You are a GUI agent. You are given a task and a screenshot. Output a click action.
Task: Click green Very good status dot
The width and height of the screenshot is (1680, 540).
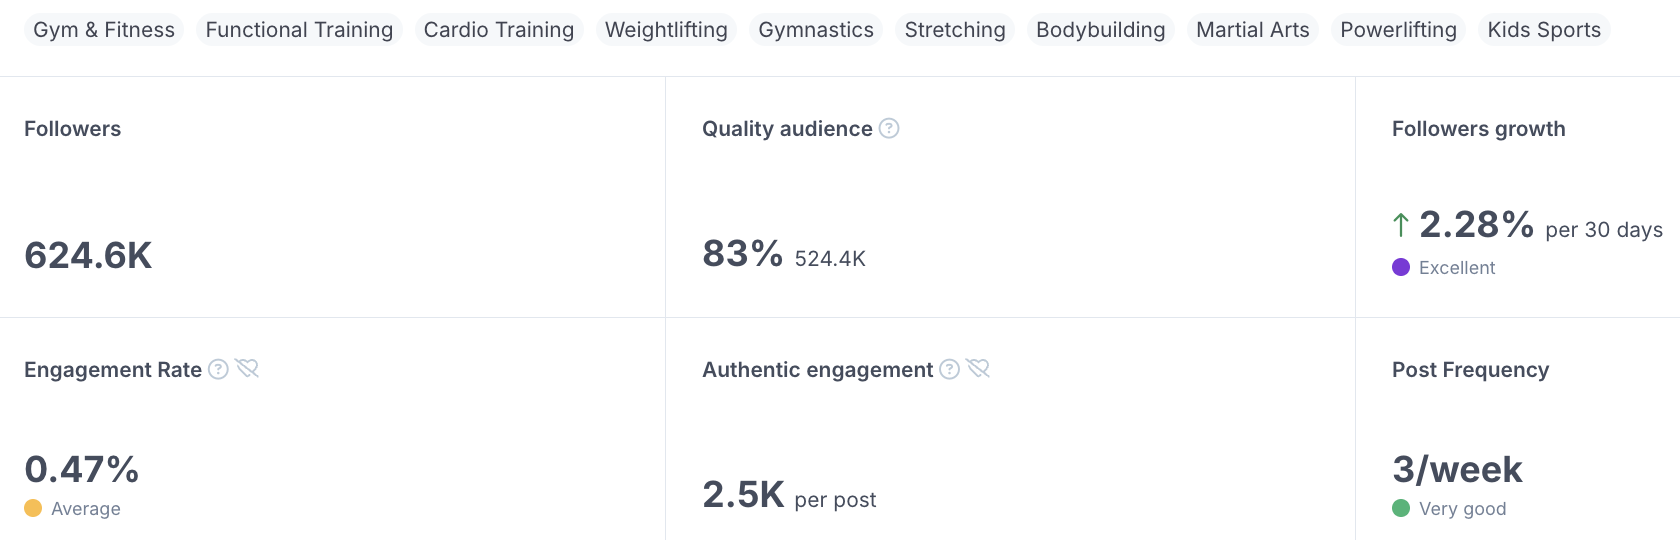[x=1401, y=508]
